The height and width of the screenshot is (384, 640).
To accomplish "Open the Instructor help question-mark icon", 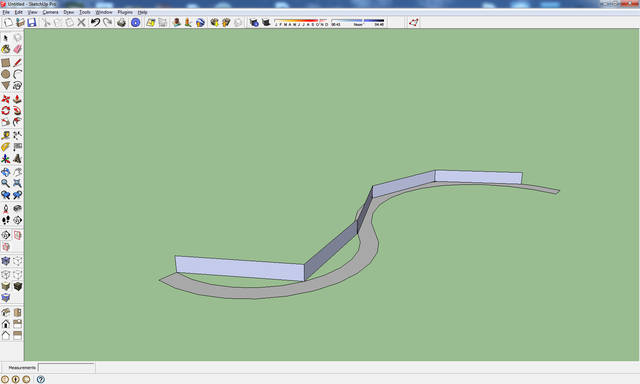I will (x=40, y=380).
